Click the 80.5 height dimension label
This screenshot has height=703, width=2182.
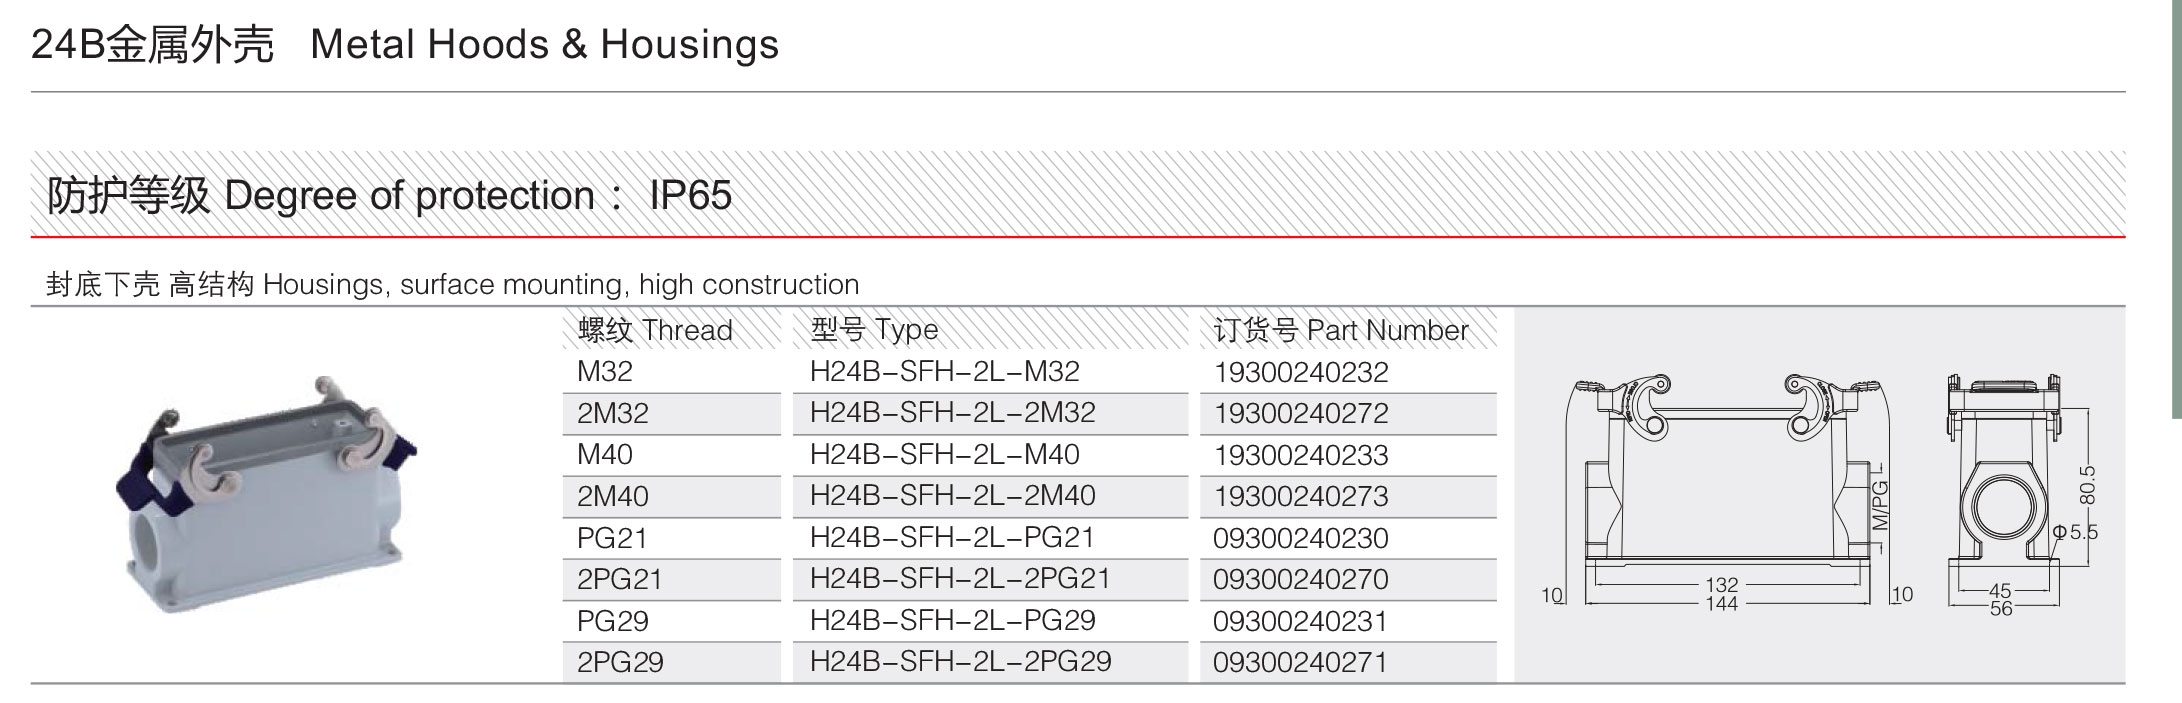2087,485
